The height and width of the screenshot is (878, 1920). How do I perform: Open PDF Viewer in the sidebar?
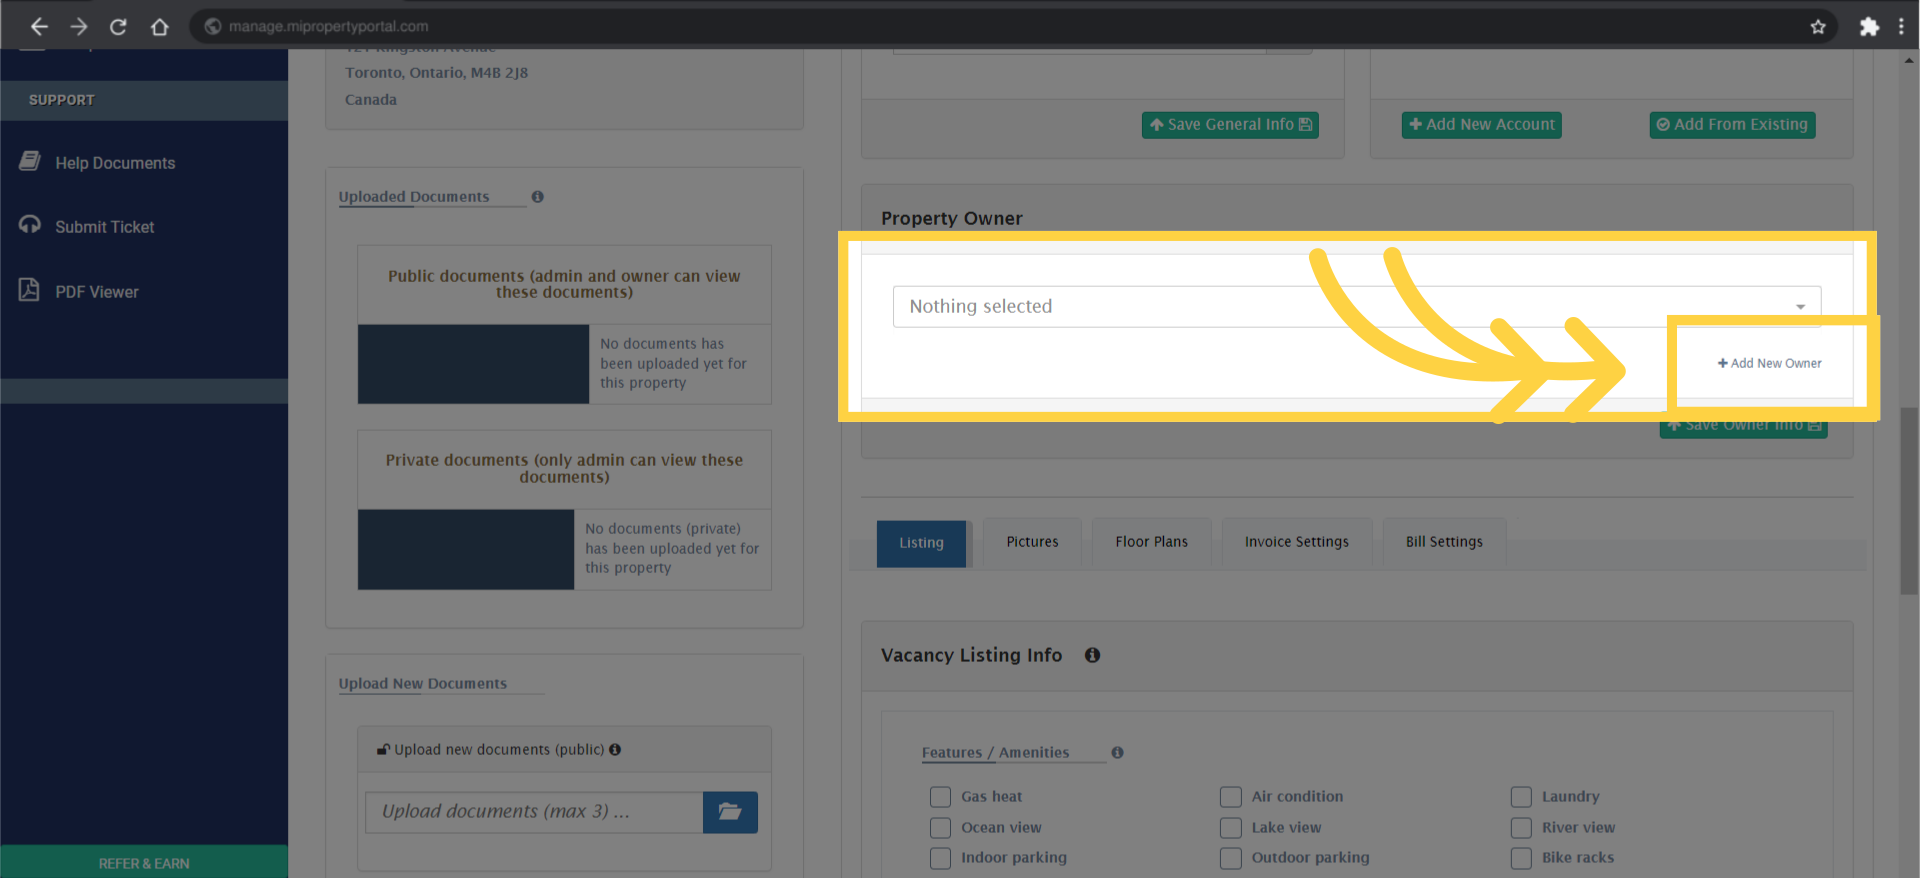click(x=97, y=292)
